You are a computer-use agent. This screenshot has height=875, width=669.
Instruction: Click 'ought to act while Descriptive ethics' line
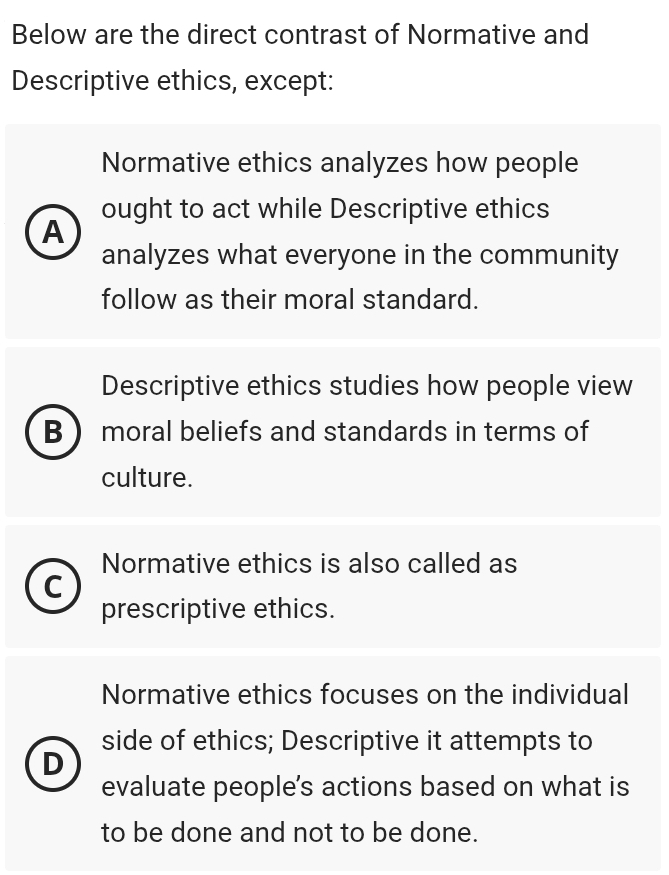(325, 209)
